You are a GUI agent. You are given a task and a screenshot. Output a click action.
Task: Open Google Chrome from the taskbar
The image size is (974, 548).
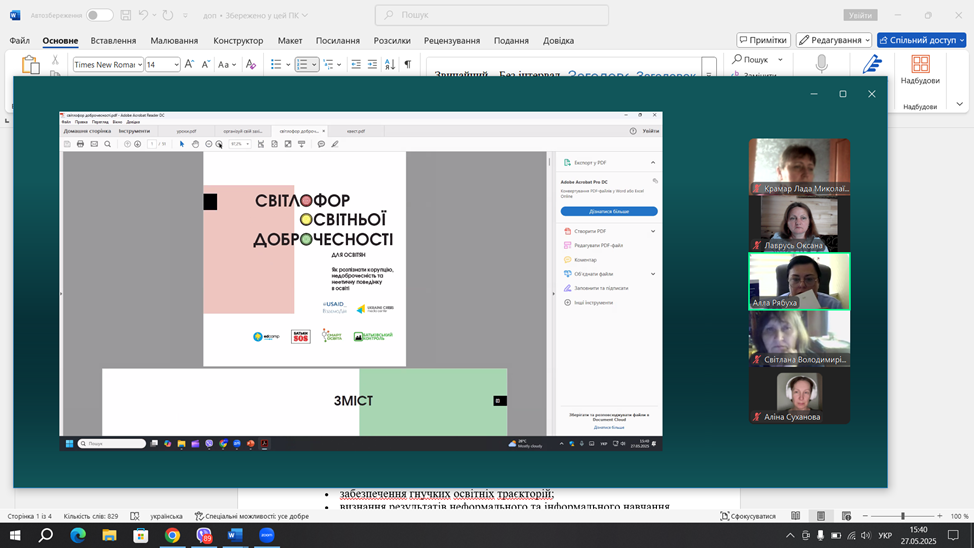172,536
